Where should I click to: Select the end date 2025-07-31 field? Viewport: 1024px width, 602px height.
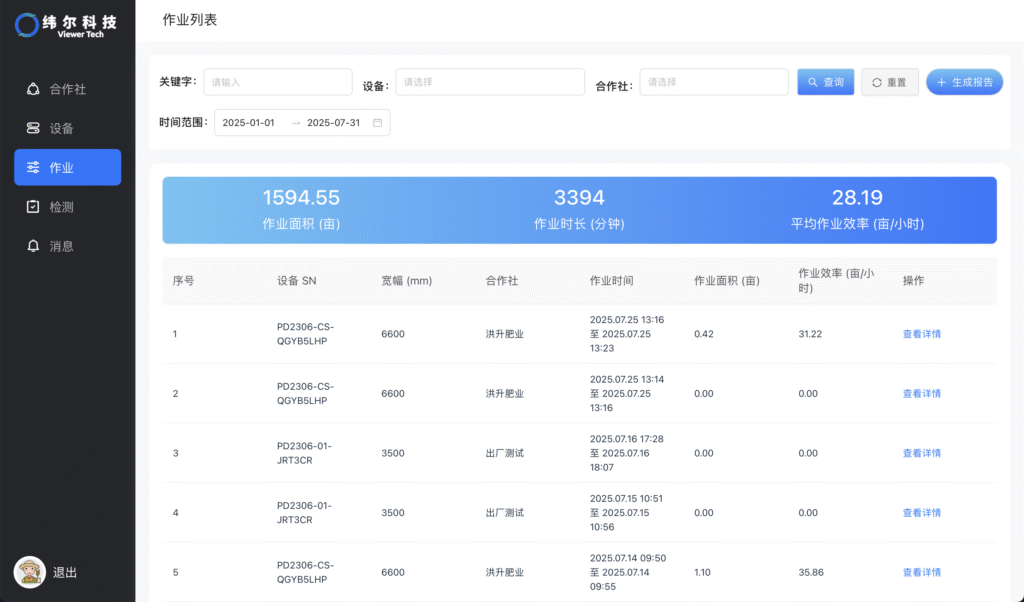(333, 123)
